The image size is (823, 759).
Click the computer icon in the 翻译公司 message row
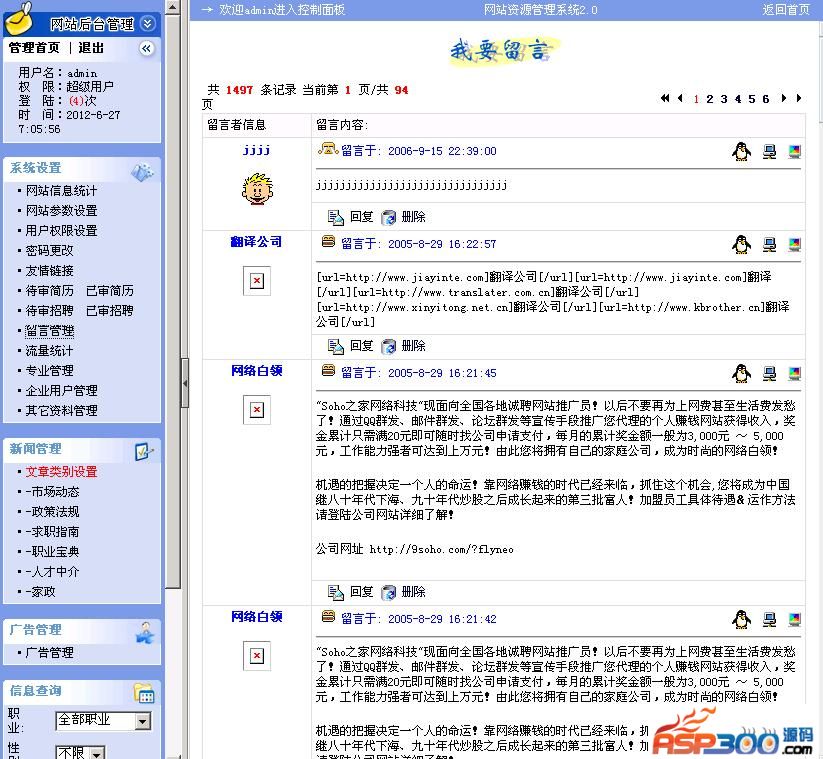pyautogui.click(x=769, y=245)
